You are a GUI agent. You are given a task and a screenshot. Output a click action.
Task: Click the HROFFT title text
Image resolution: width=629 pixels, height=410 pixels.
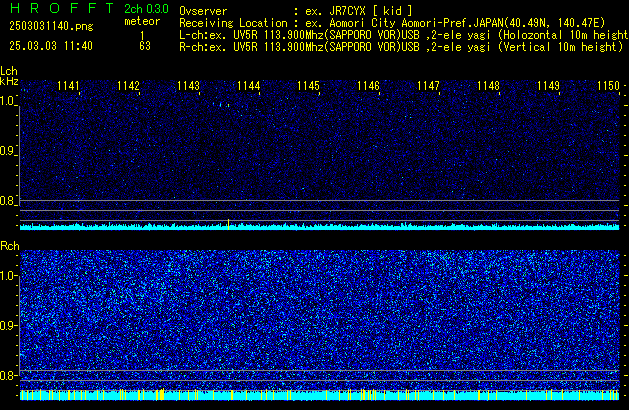pyautogui.click(x=62, y=8)
